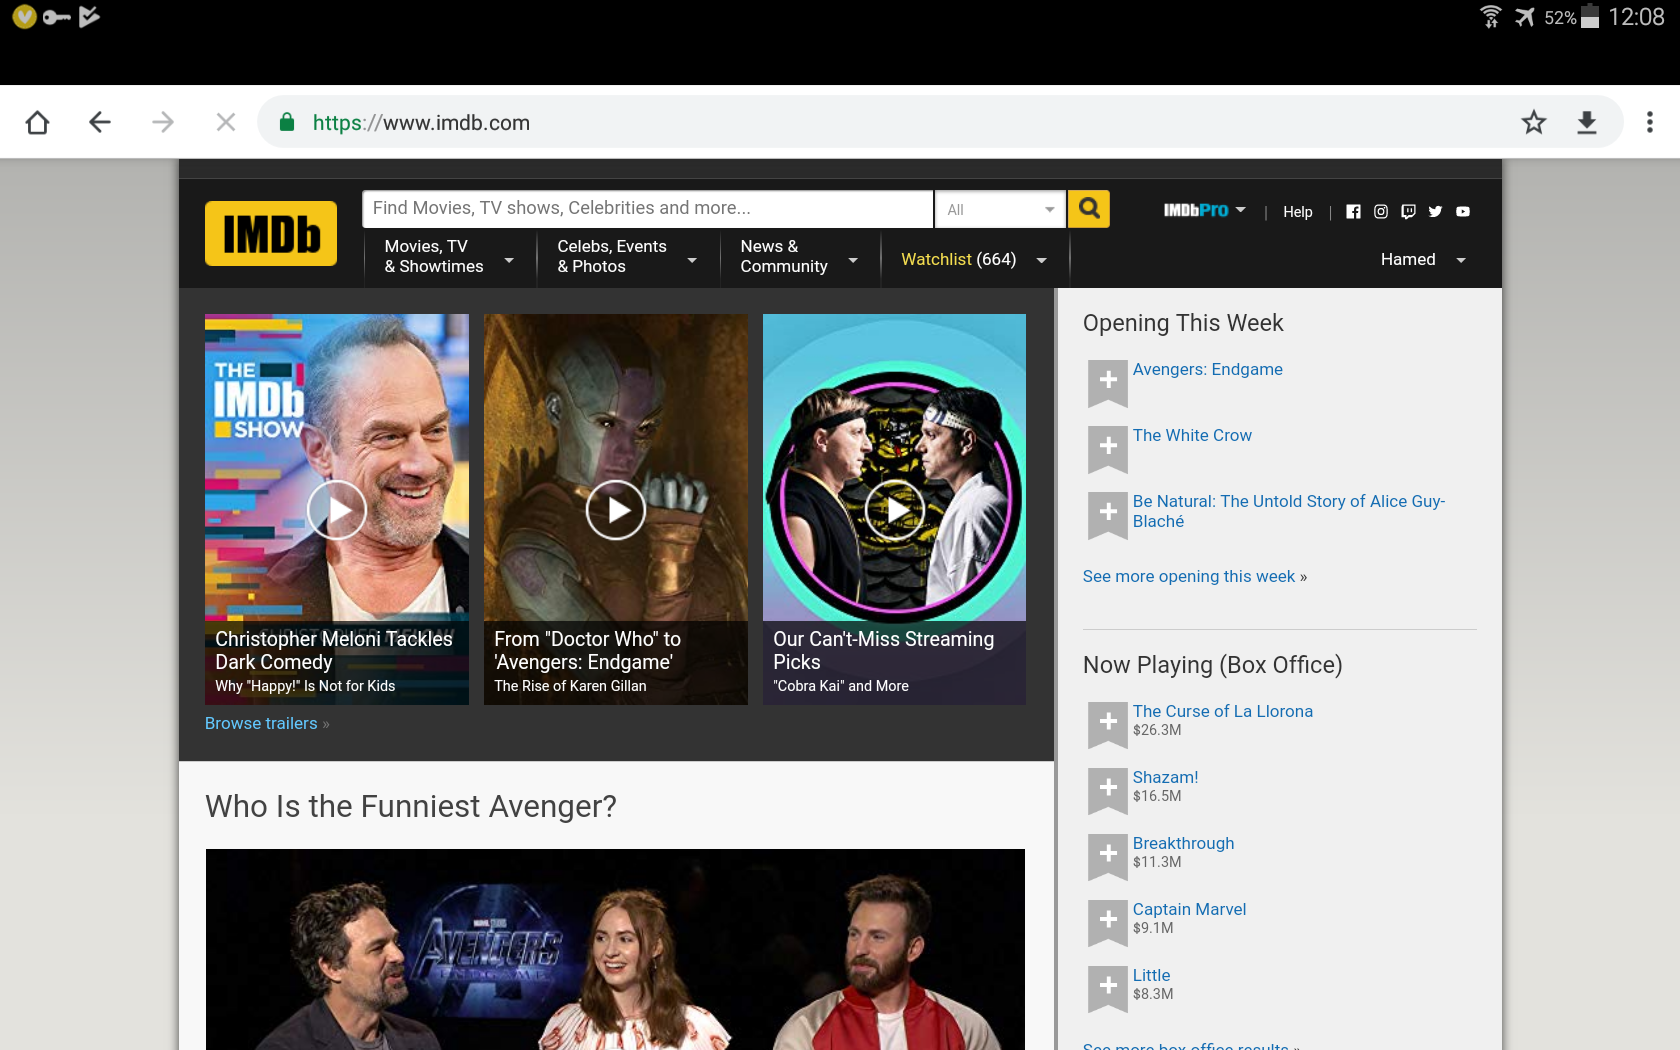Add The Curse of La Llorona to watchlist
Image resolution: width=1680 pixels, height=1050 pixels.
click(1108, 725)
